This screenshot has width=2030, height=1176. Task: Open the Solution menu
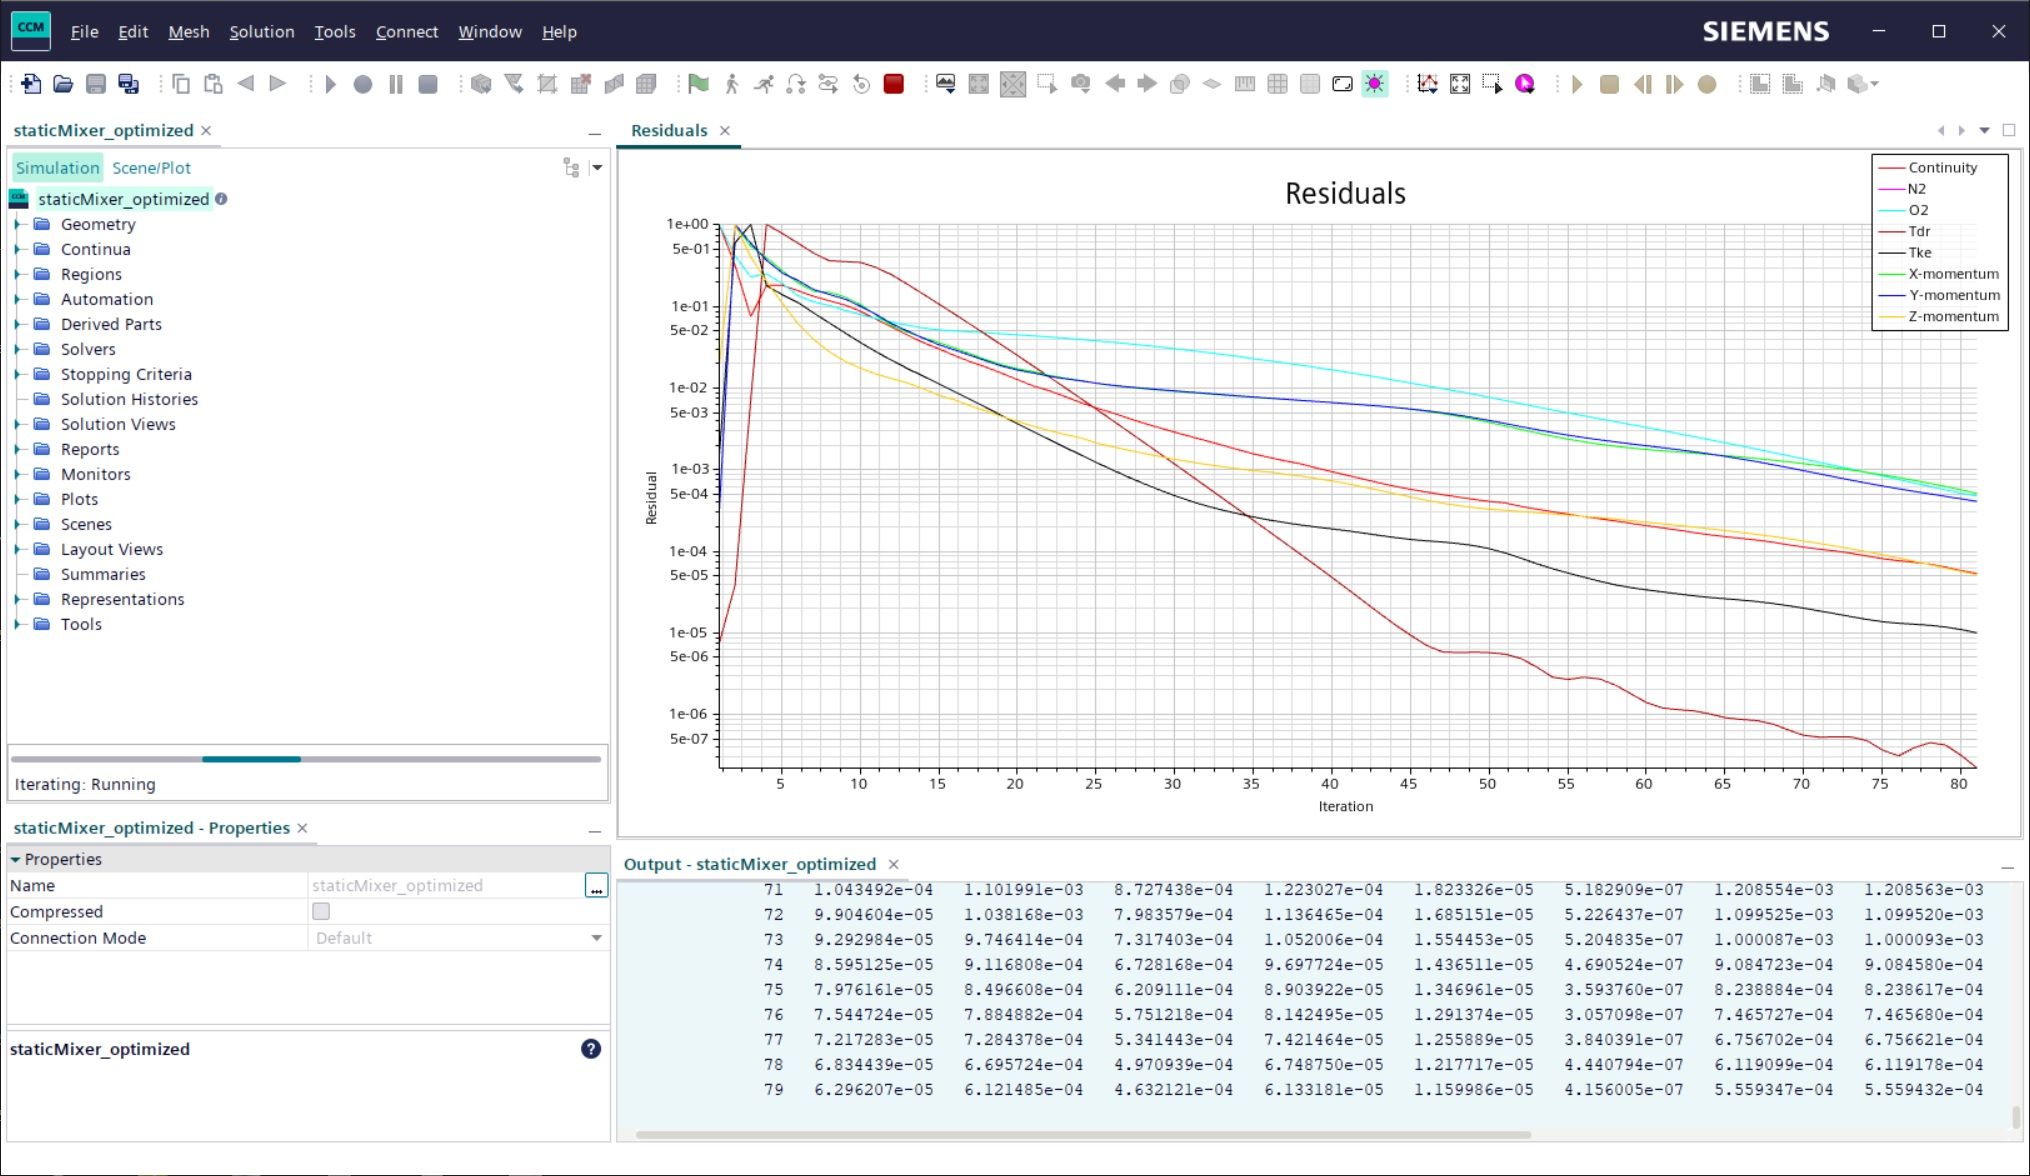[262, 32]
